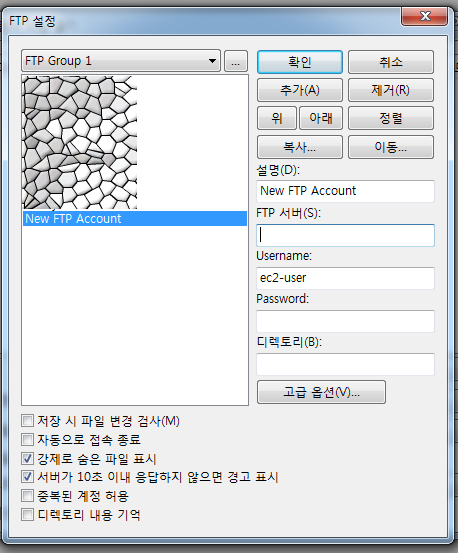
Task: Add an account with 추가(A)
Action: point(300,90)
